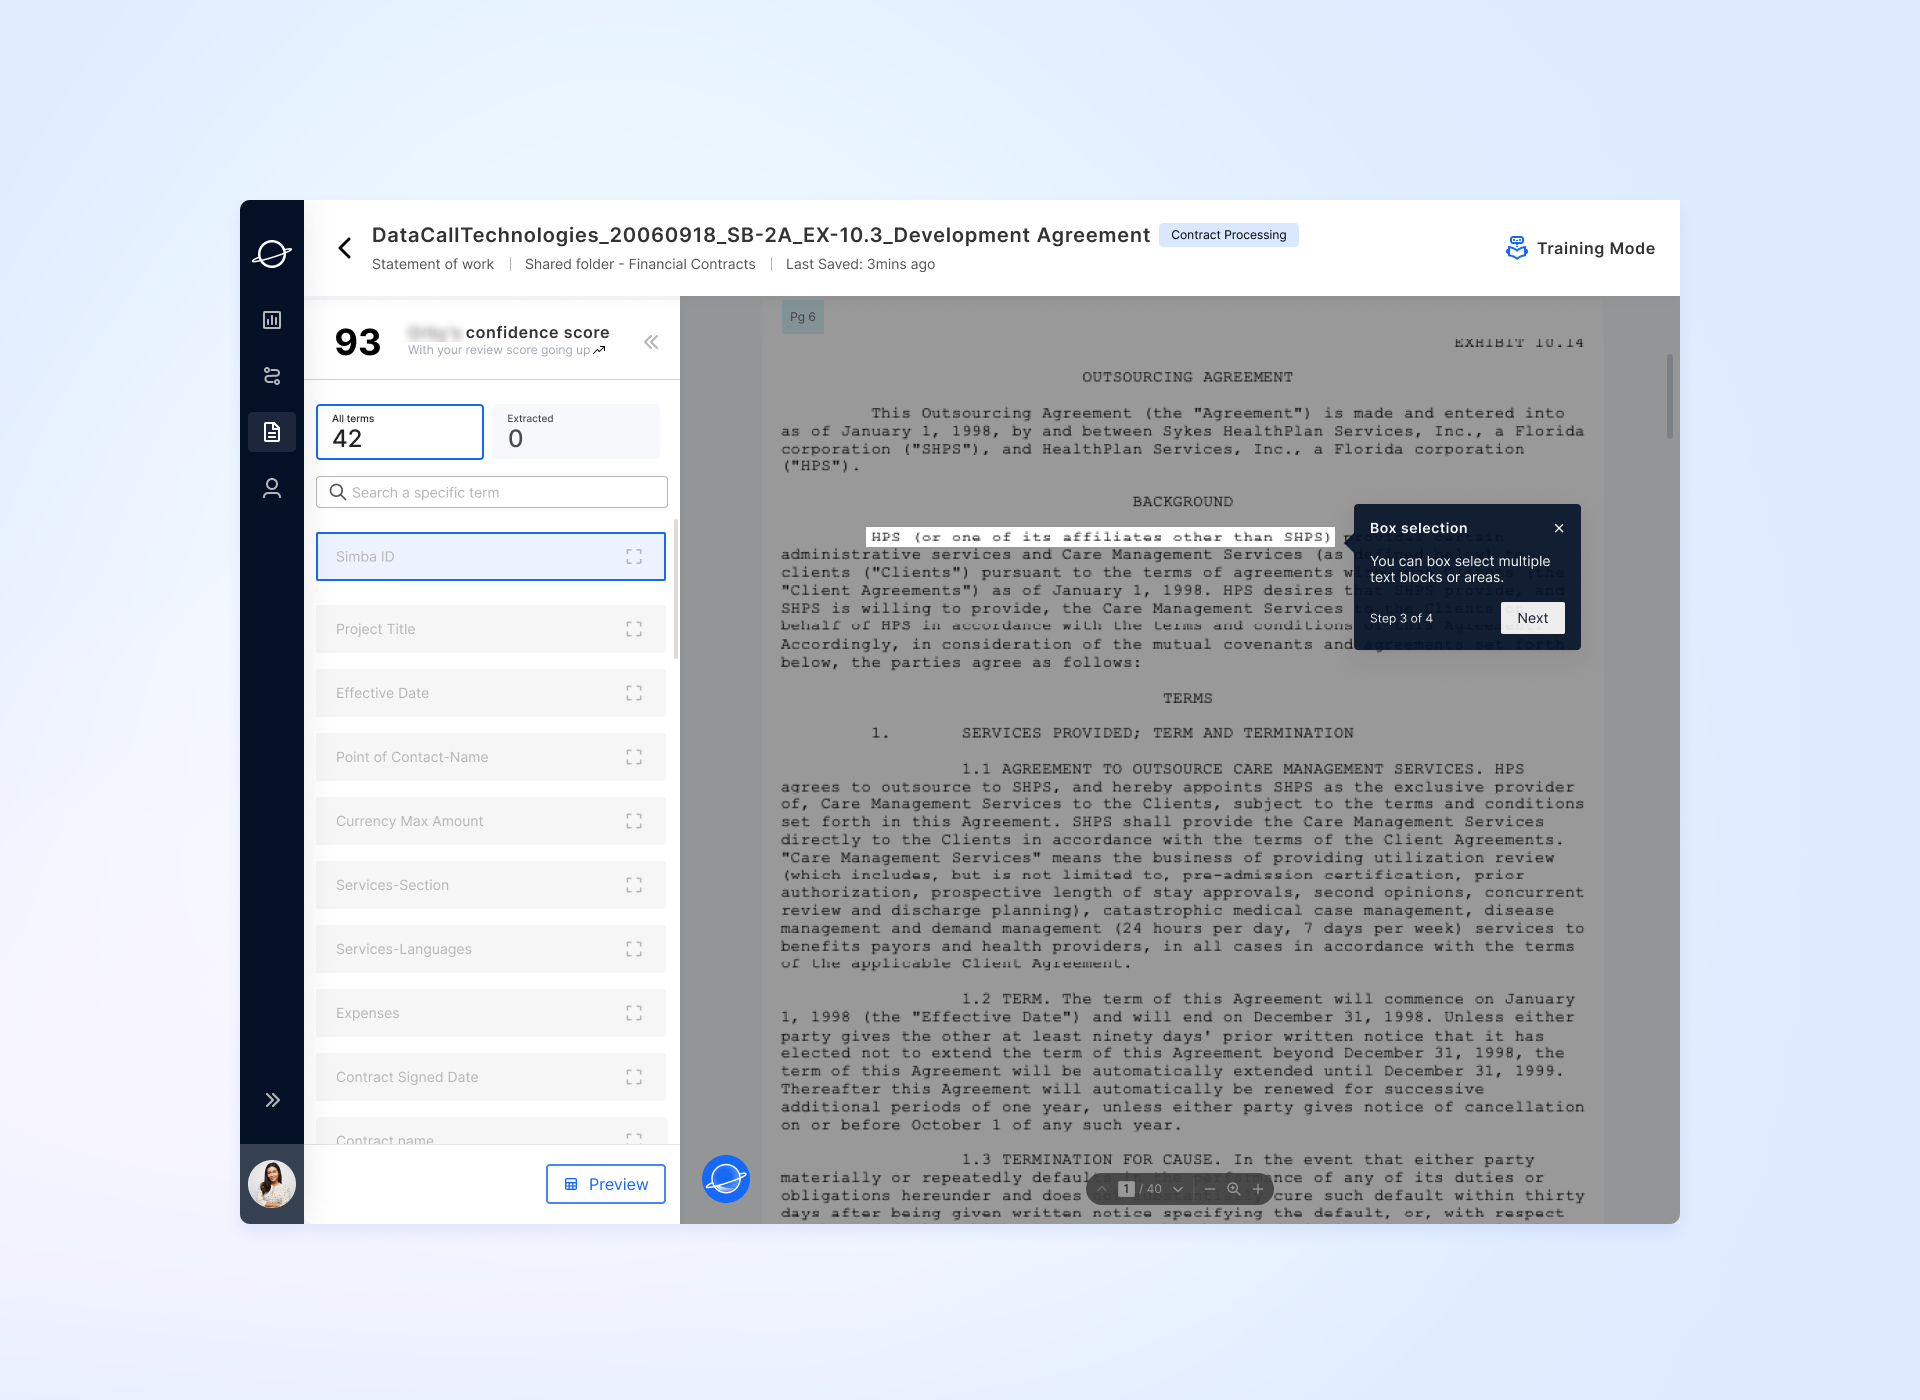The image size is (1920, 1400).
Task: Open the user profile sidebar icon
Action: [x=272, y=488]
